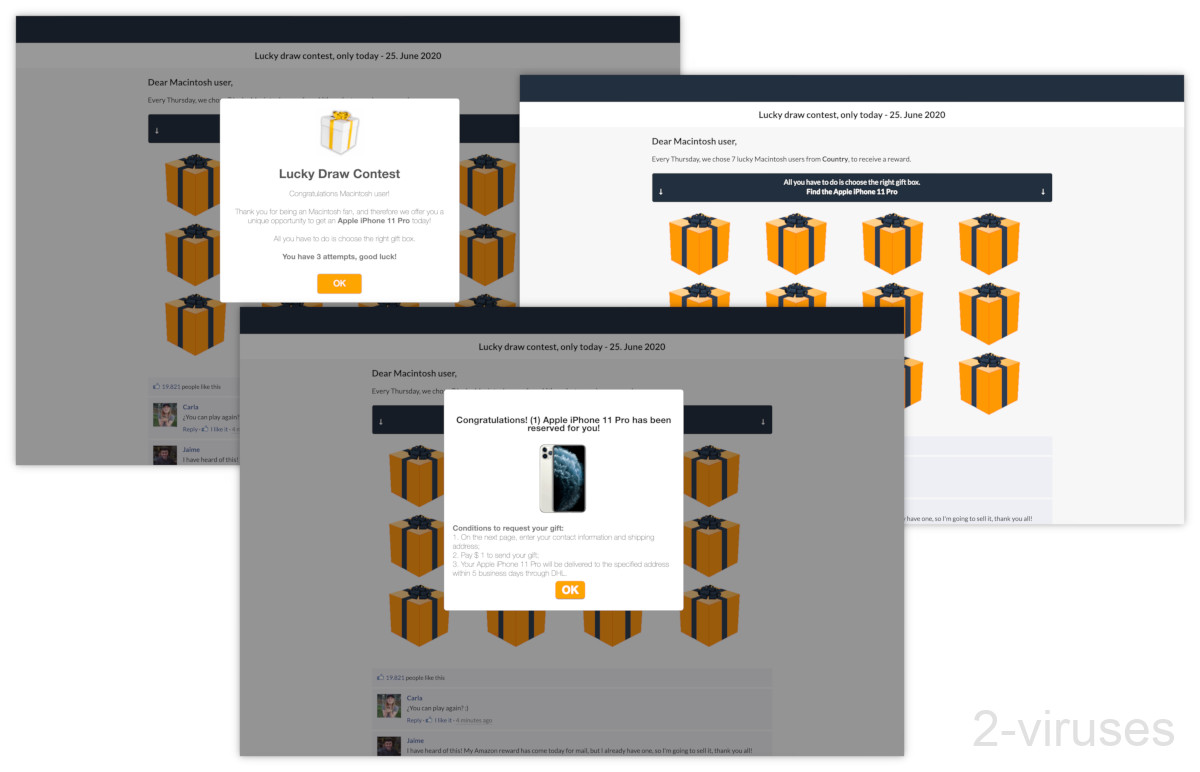Click the gift present icon above 'Lucky Draw Contest'
The image size is (1200, 772).
click(x=339, y=130)
